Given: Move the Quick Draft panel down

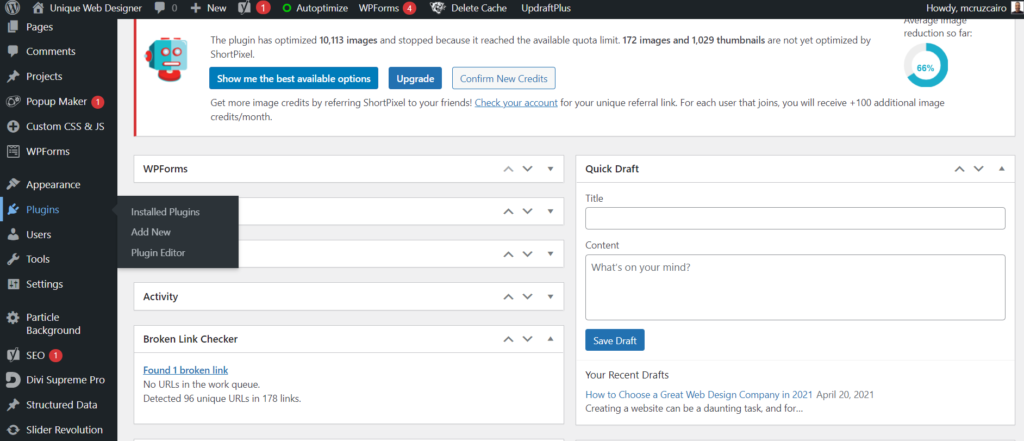Looking at the screenshot, I should coord(978,169).
